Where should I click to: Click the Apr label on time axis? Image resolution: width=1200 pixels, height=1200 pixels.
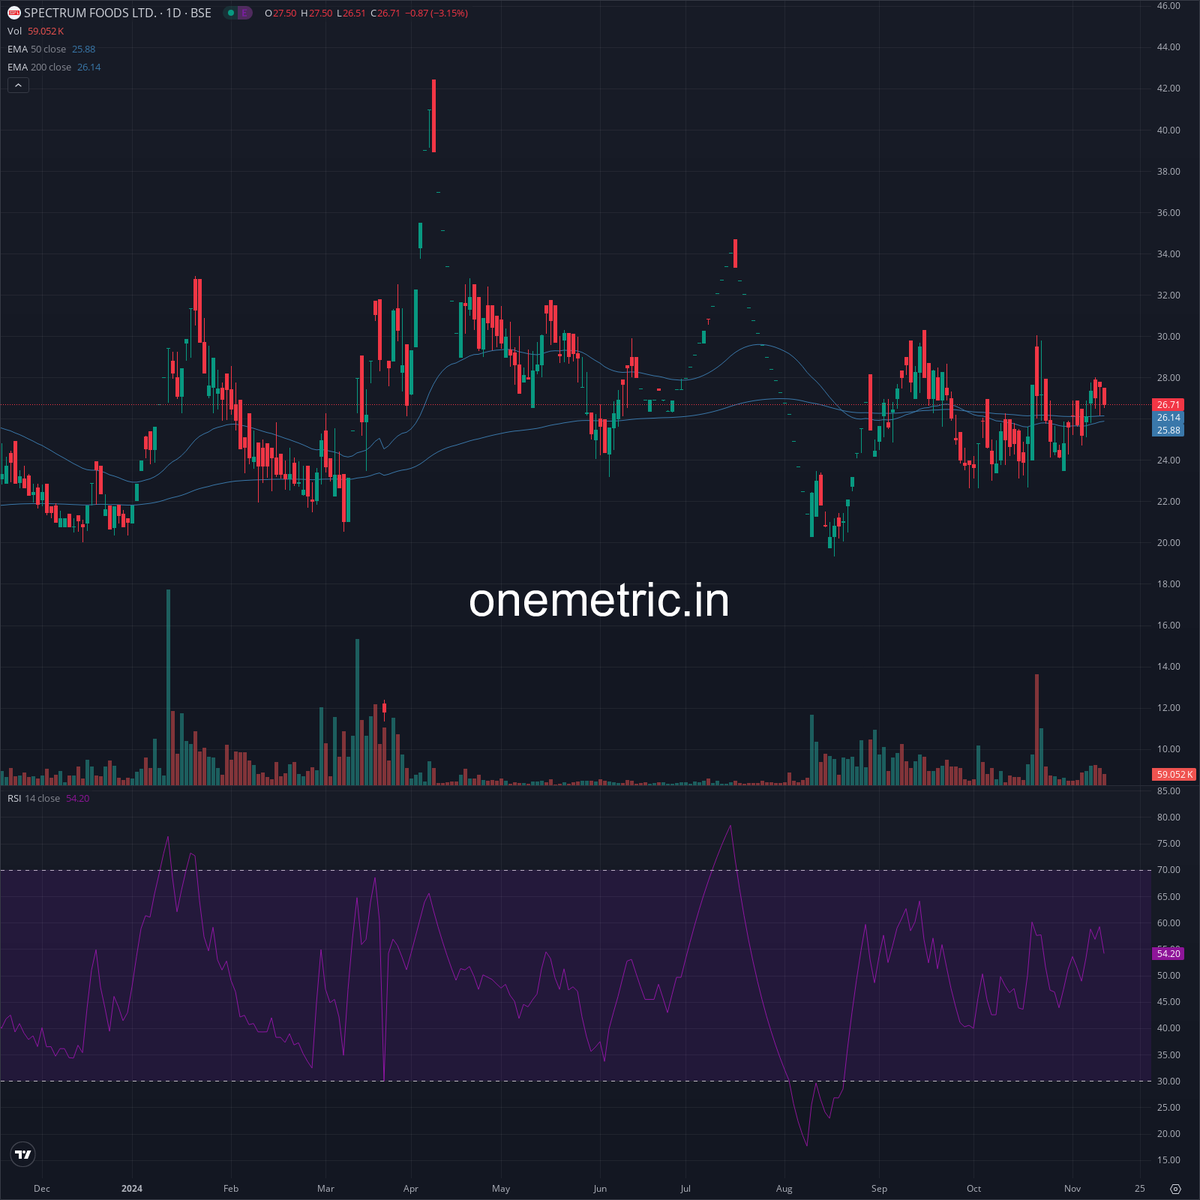411,1188
